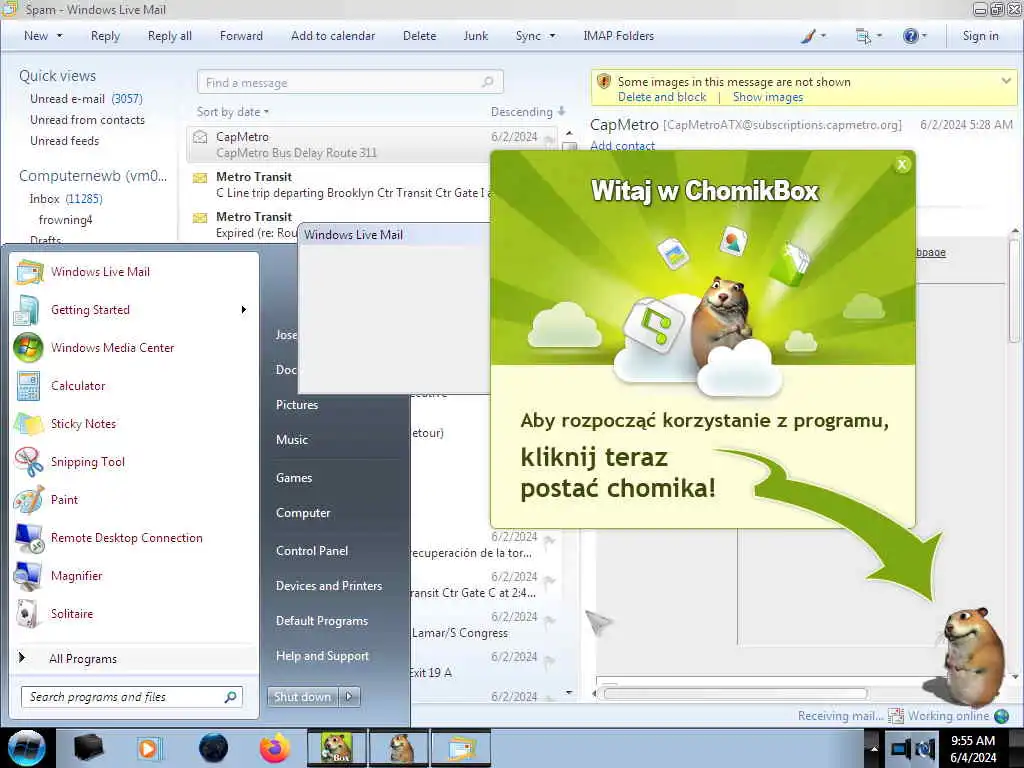Click the dark globe taskbar icon
This screenshot has width=1024, height=768.
[x=213, y=748]
